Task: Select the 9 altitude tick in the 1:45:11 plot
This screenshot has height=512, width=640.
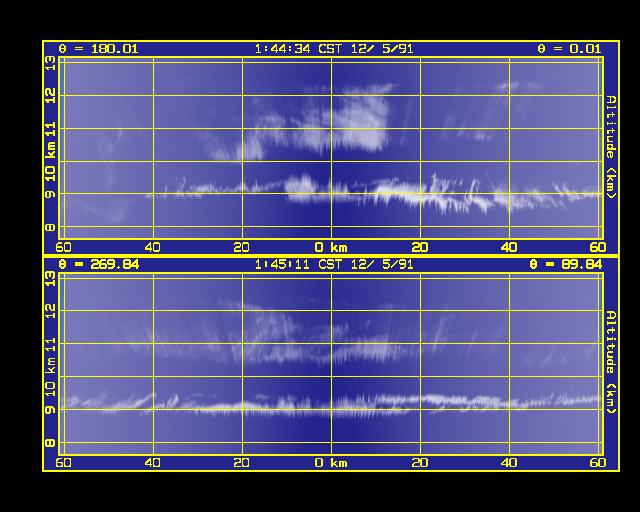Action: coord(50,410)
